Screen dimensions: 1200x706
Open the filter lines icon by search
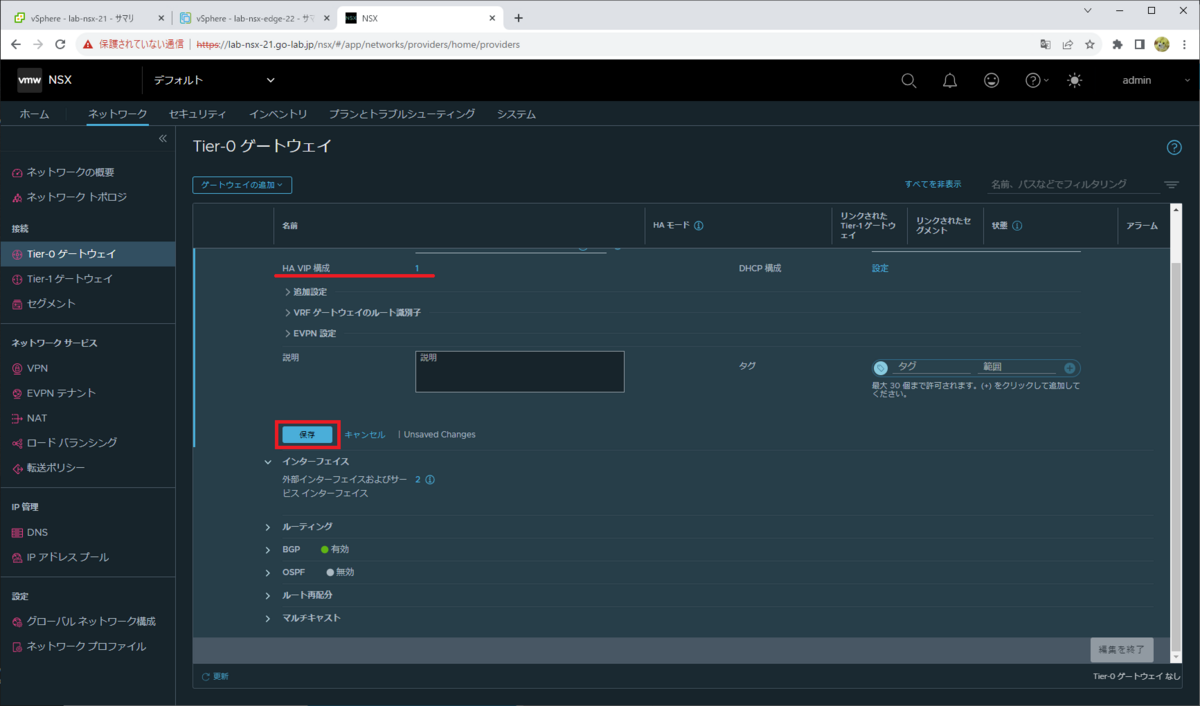(x=1171, y=185)
